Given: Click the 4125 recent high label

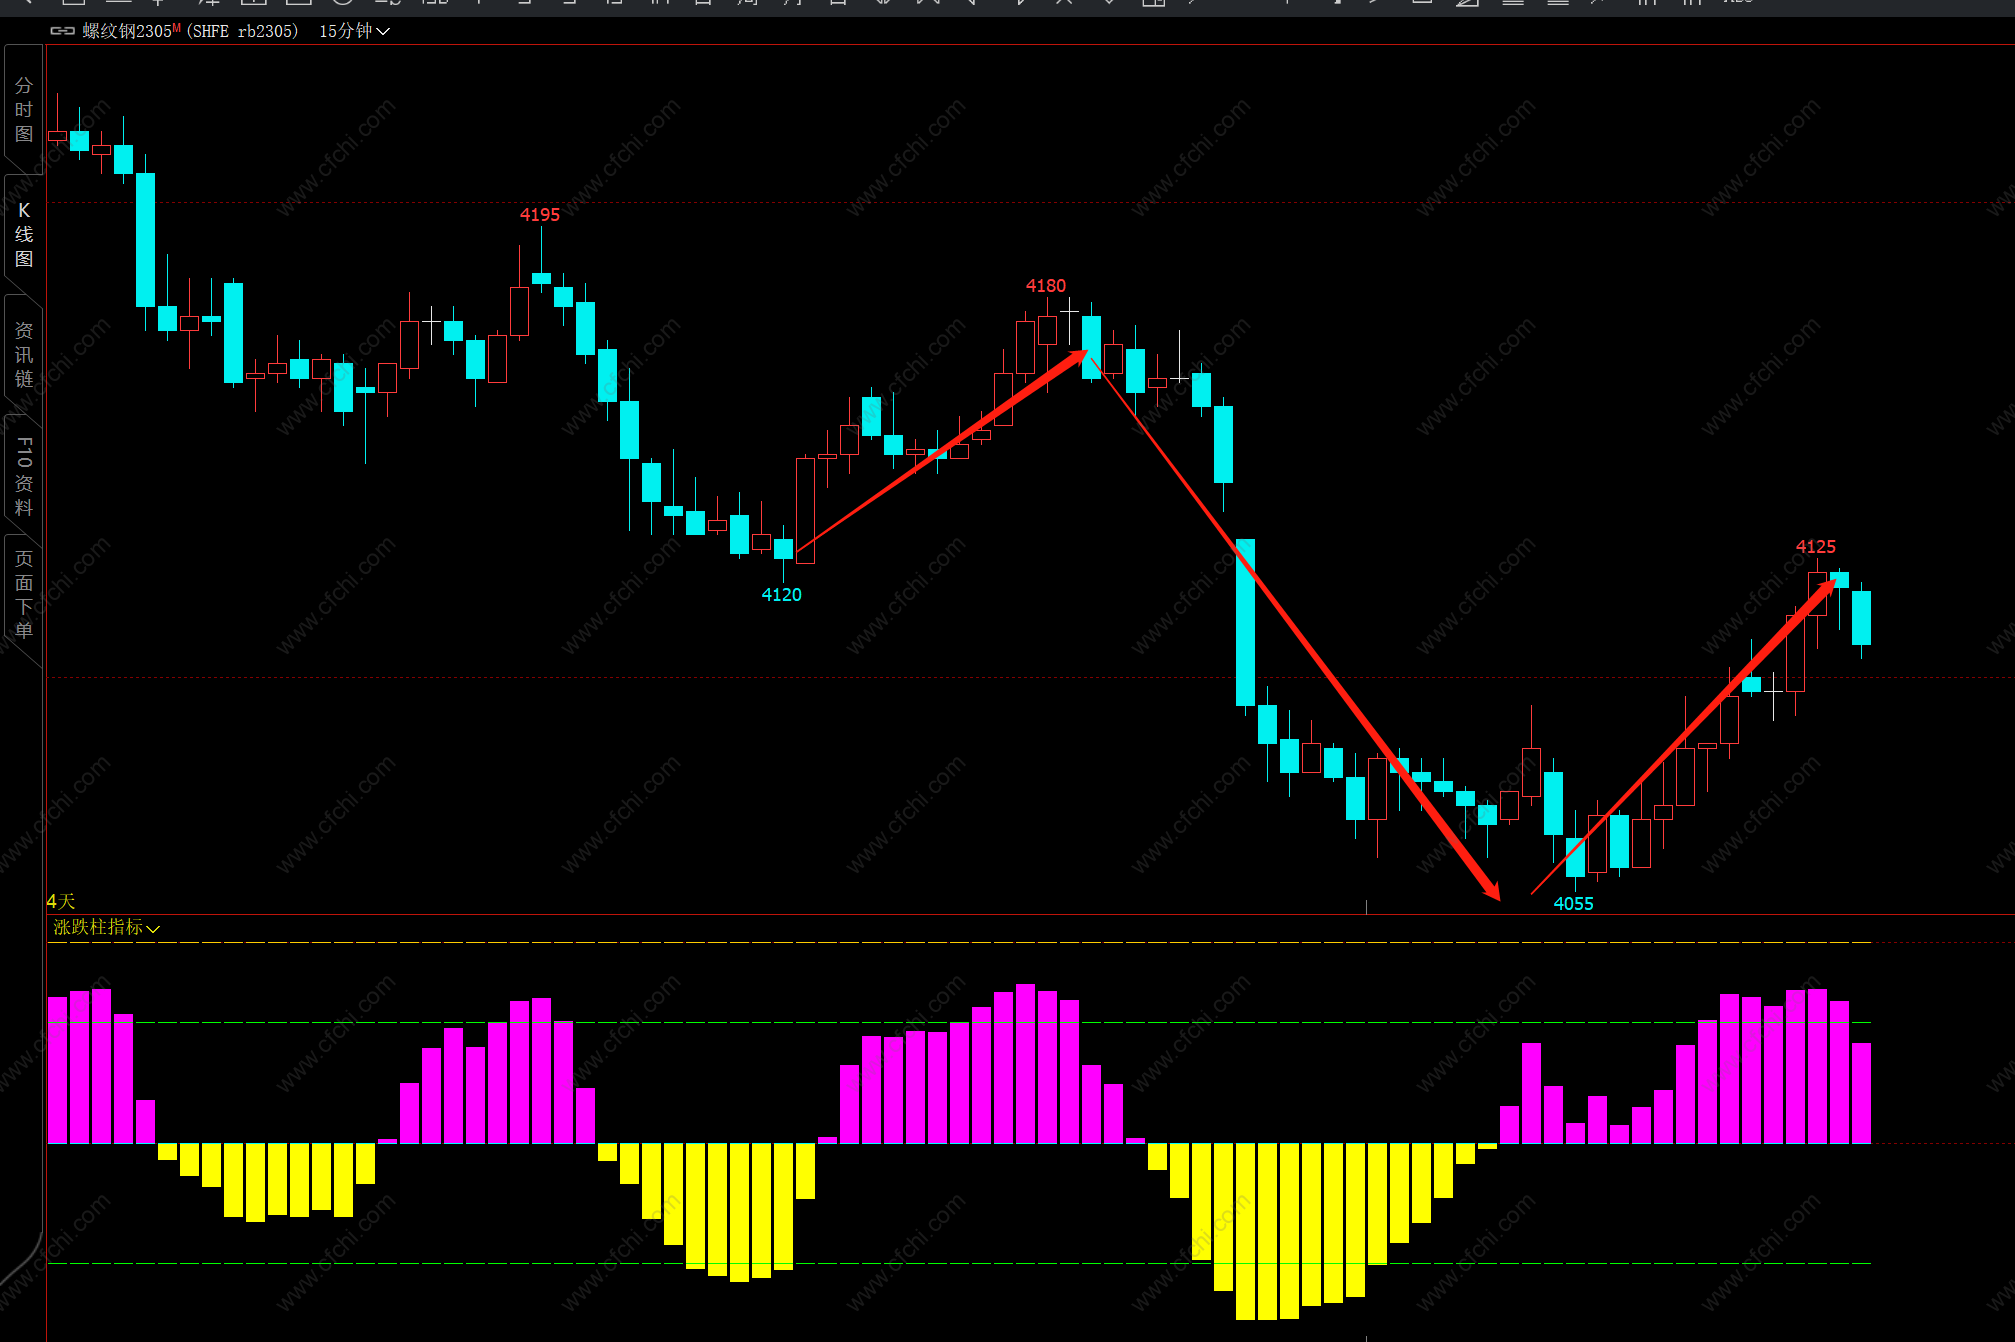Looking at the screenshot, I should click(1815, 546).
